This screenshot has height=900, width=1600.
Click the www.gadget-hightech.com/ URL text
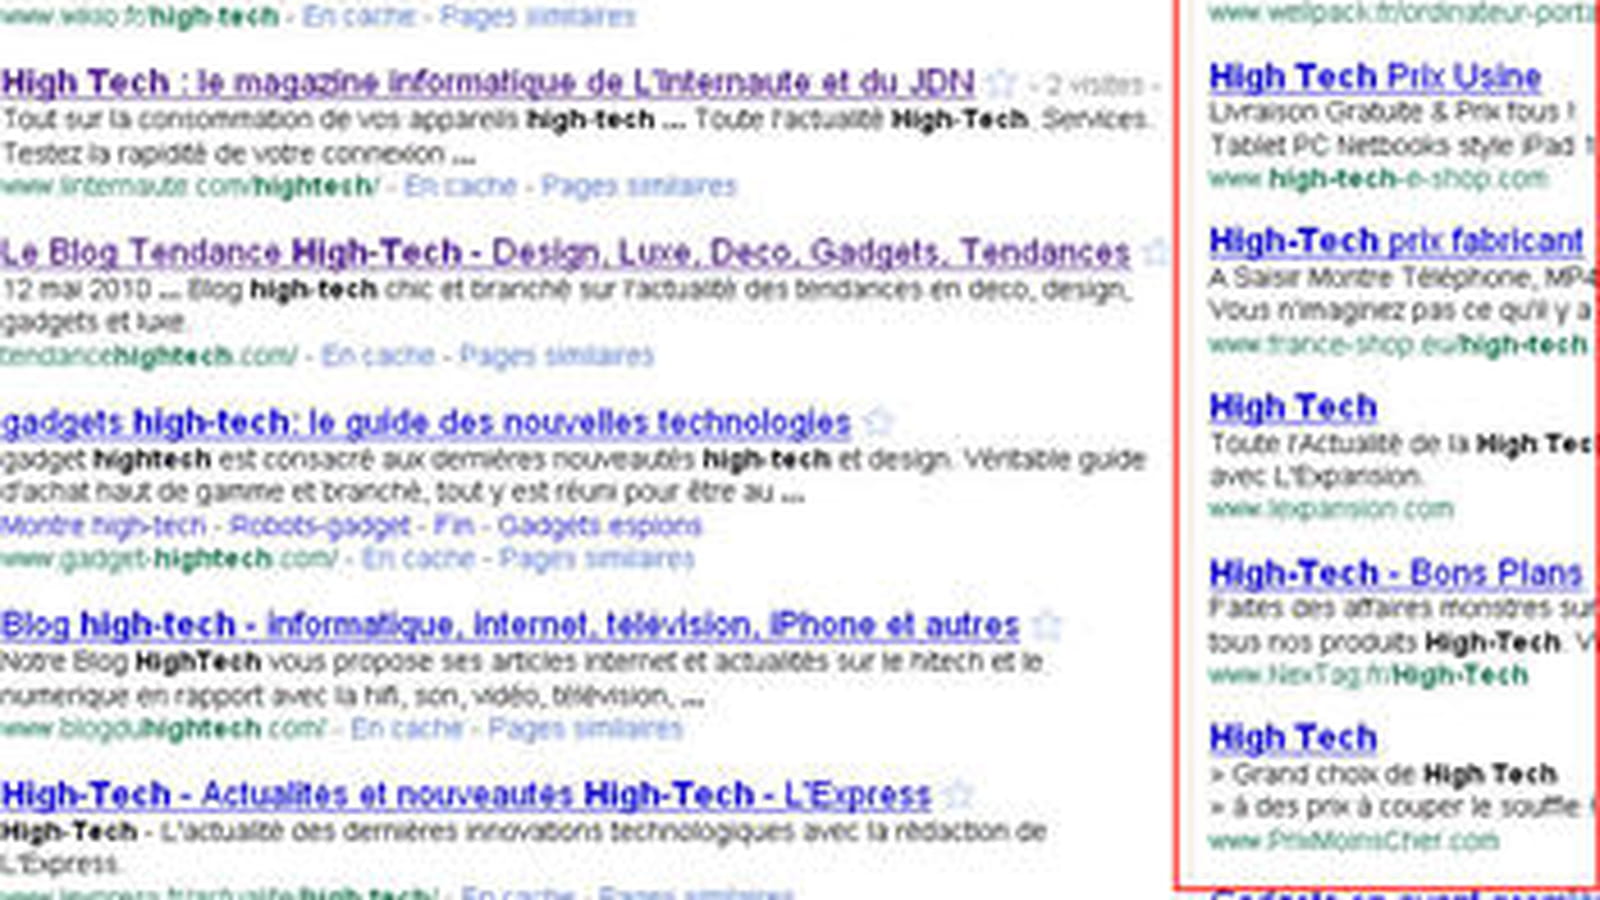tap(169, 558)
